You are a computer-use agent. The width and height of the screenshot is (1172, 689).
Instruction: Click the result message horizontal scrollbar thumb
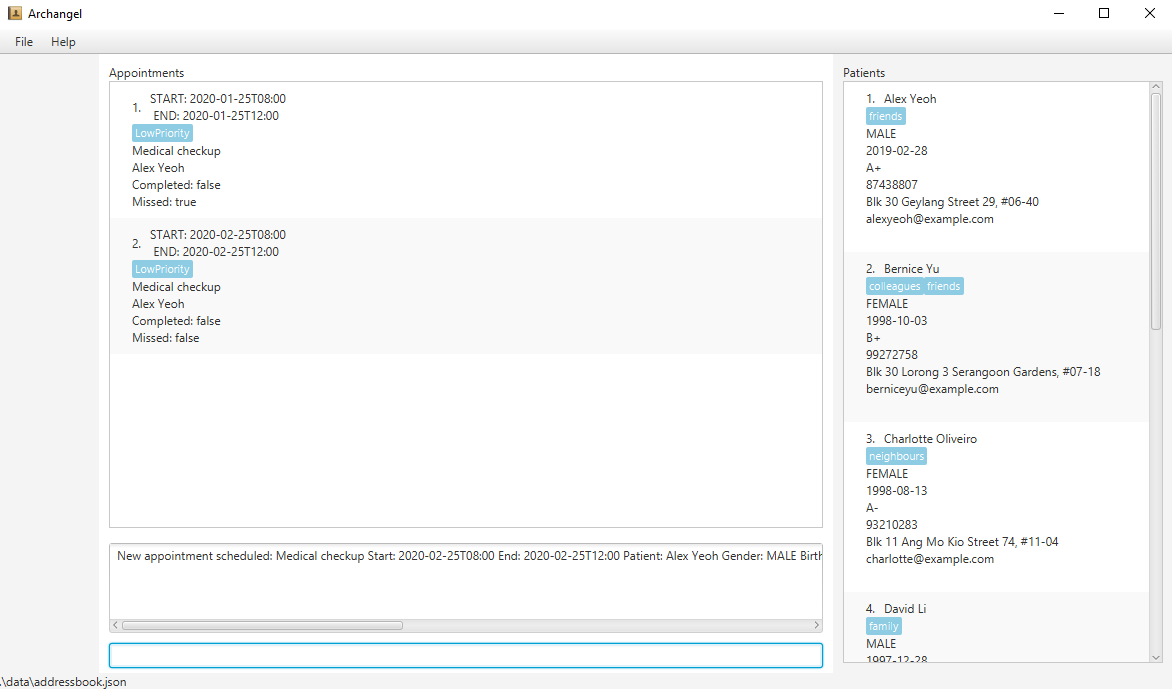[x=262, y=625]
